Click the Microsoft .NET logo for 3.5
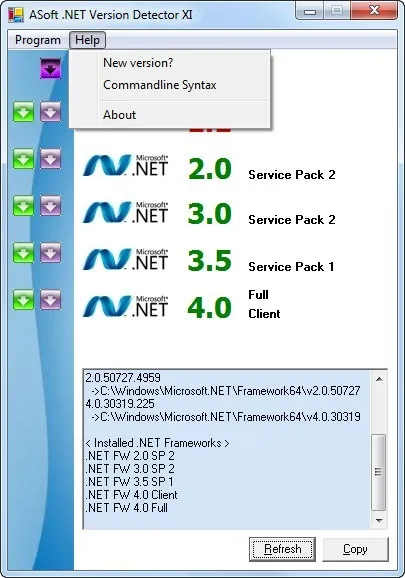The image size is (405, 578). pyautogui.click(x=125, y=259)
